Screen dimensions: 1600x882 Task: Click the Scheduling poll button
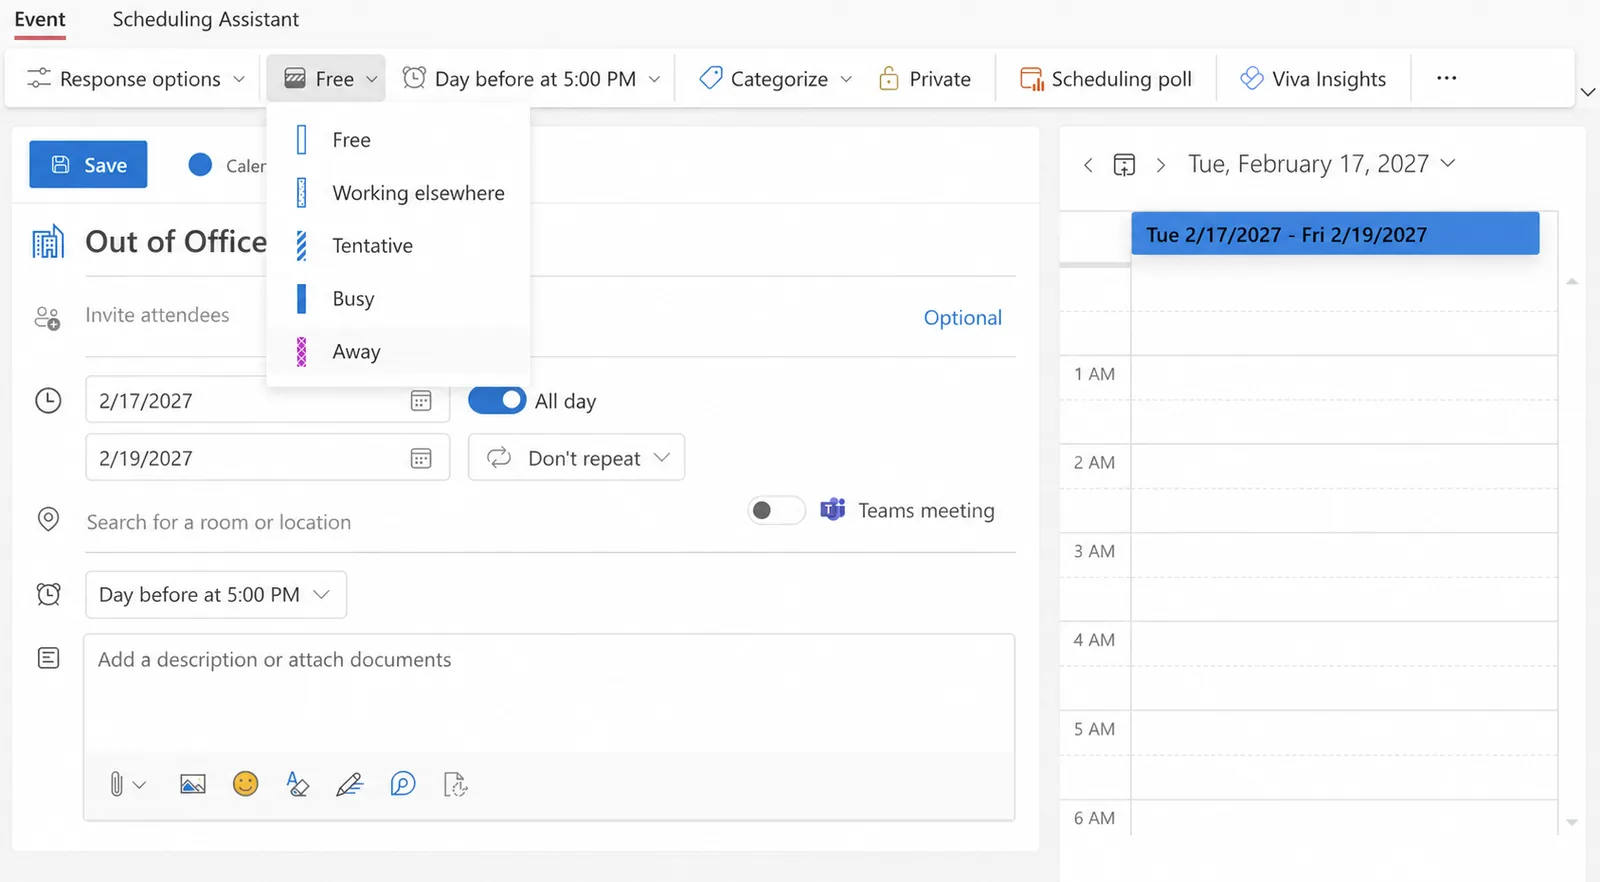pyautogui.click(x=1105, y=79)
